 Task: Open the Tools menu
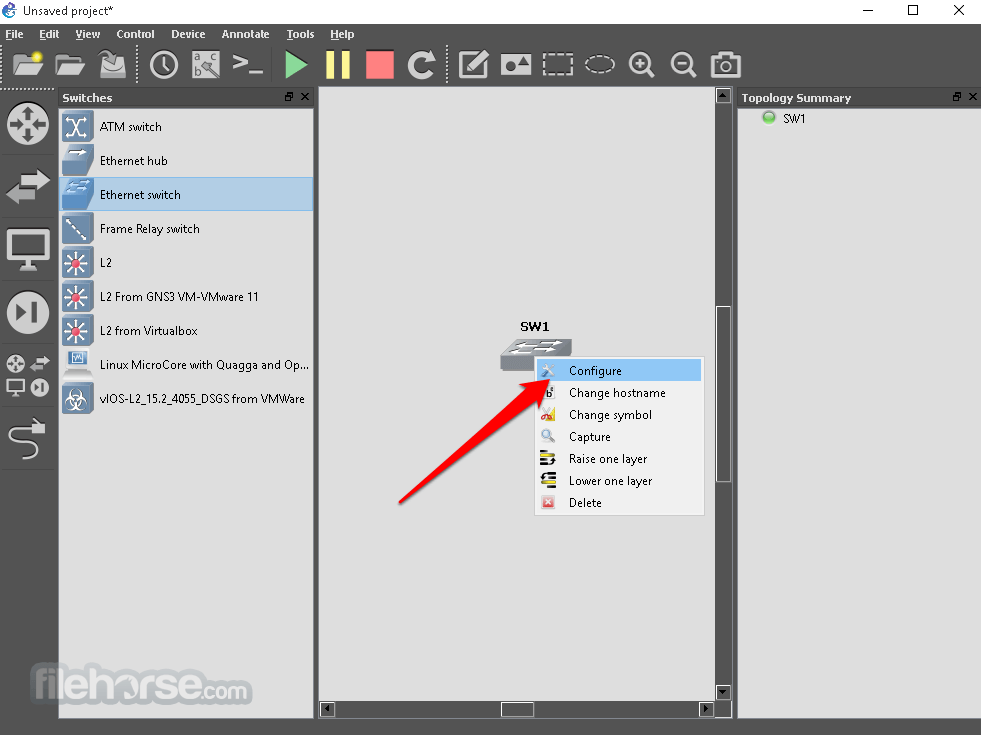tap(300, 34)
